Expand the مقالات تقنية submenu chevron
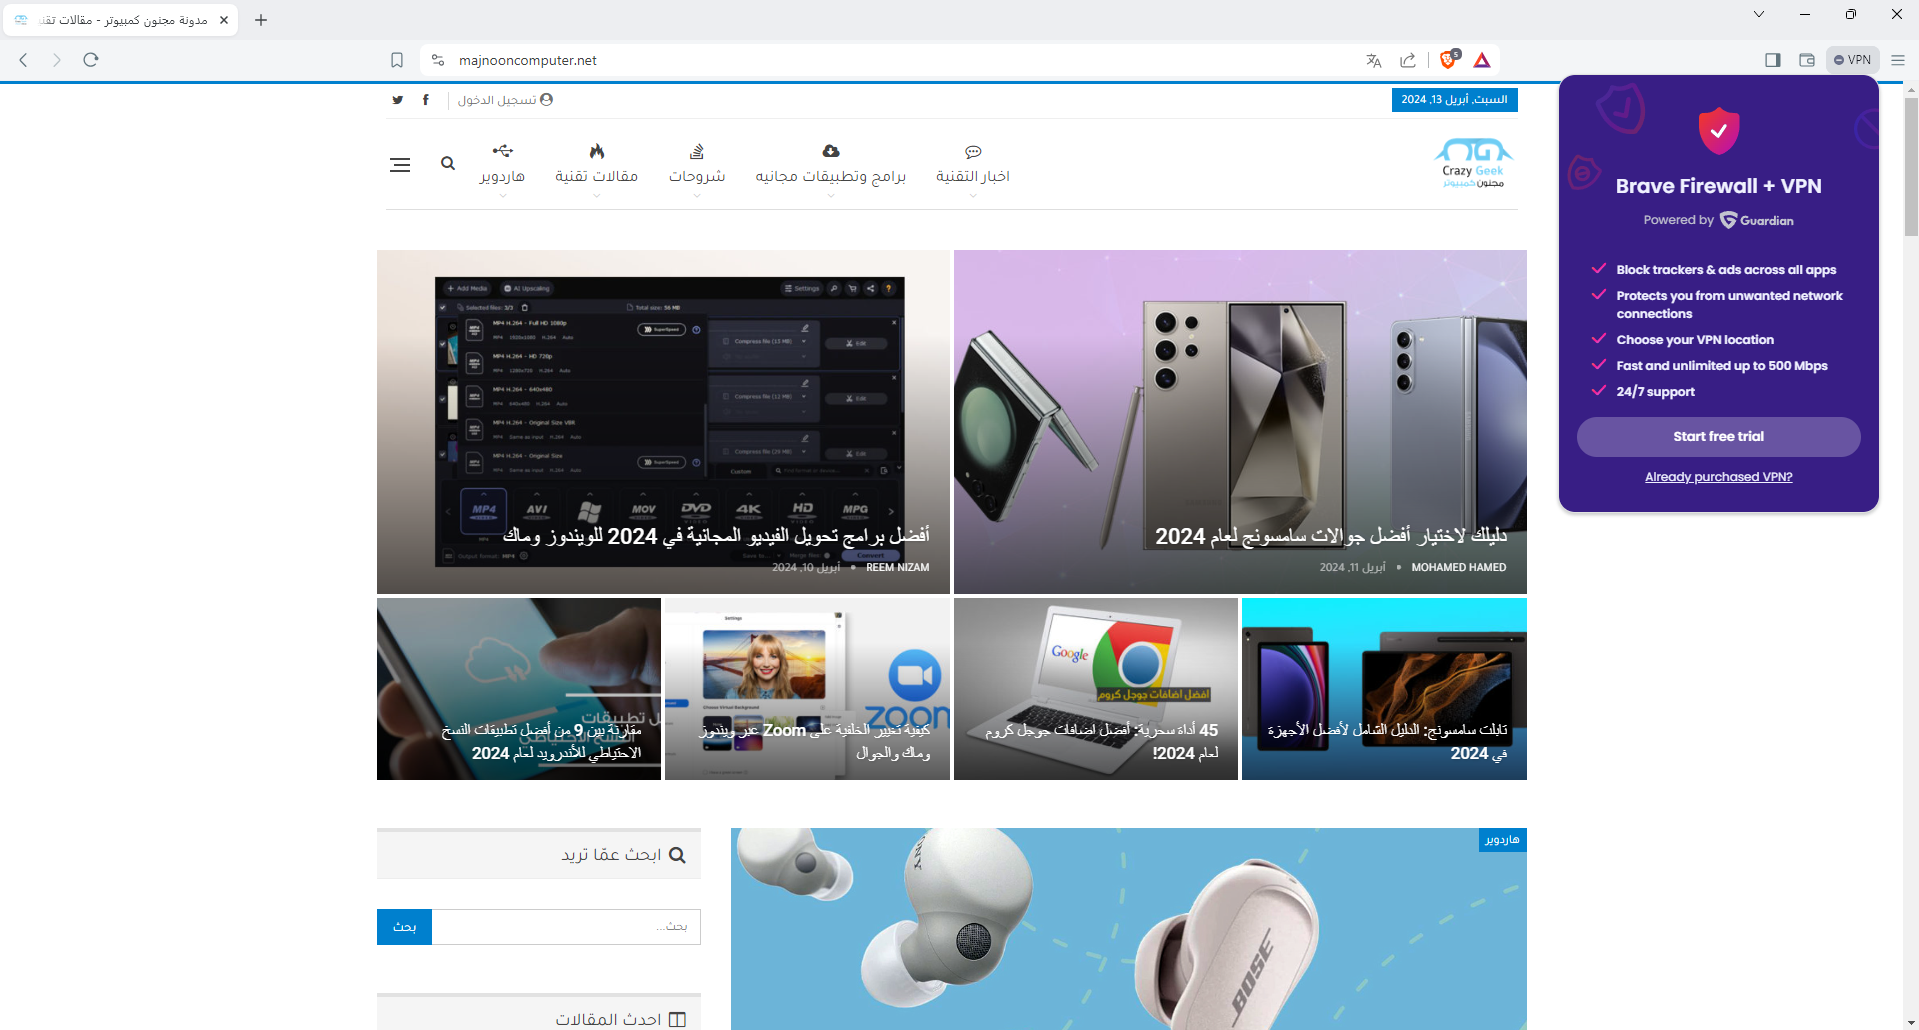Screen dimensions: 1919x1030 (597, 196)
